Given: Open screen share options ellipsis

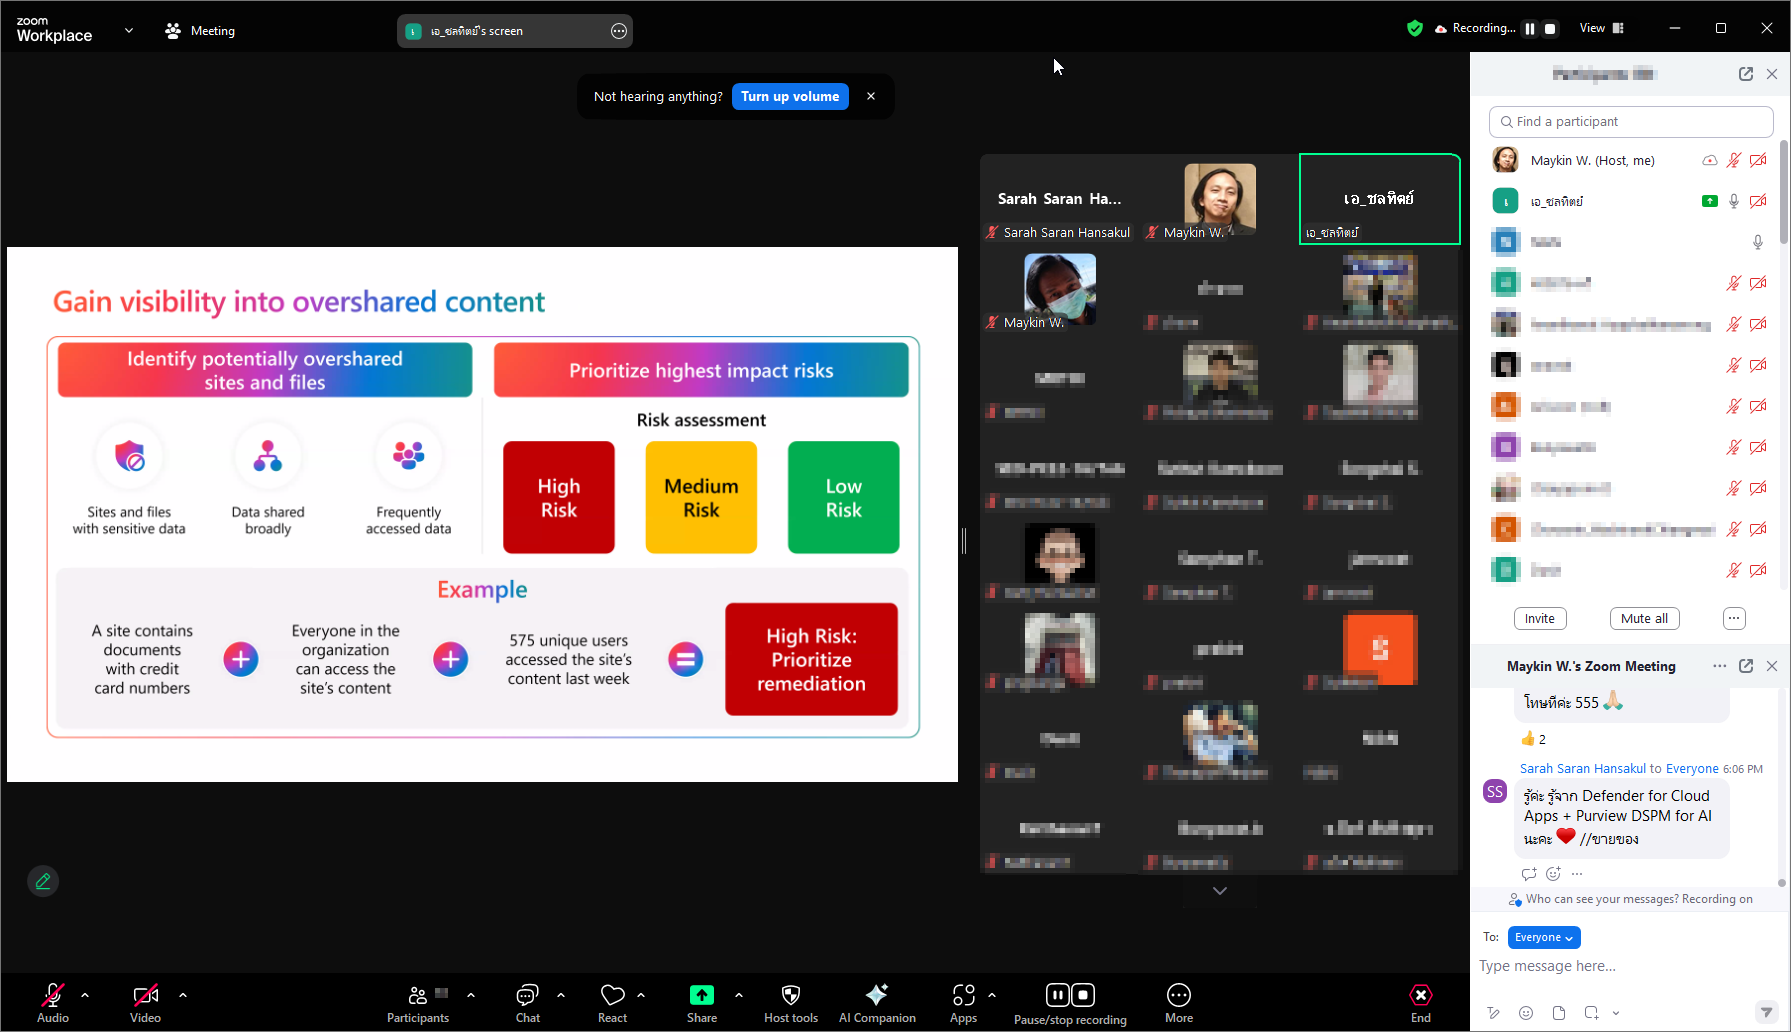Looking at the screenshot, I should pos(619,31).
